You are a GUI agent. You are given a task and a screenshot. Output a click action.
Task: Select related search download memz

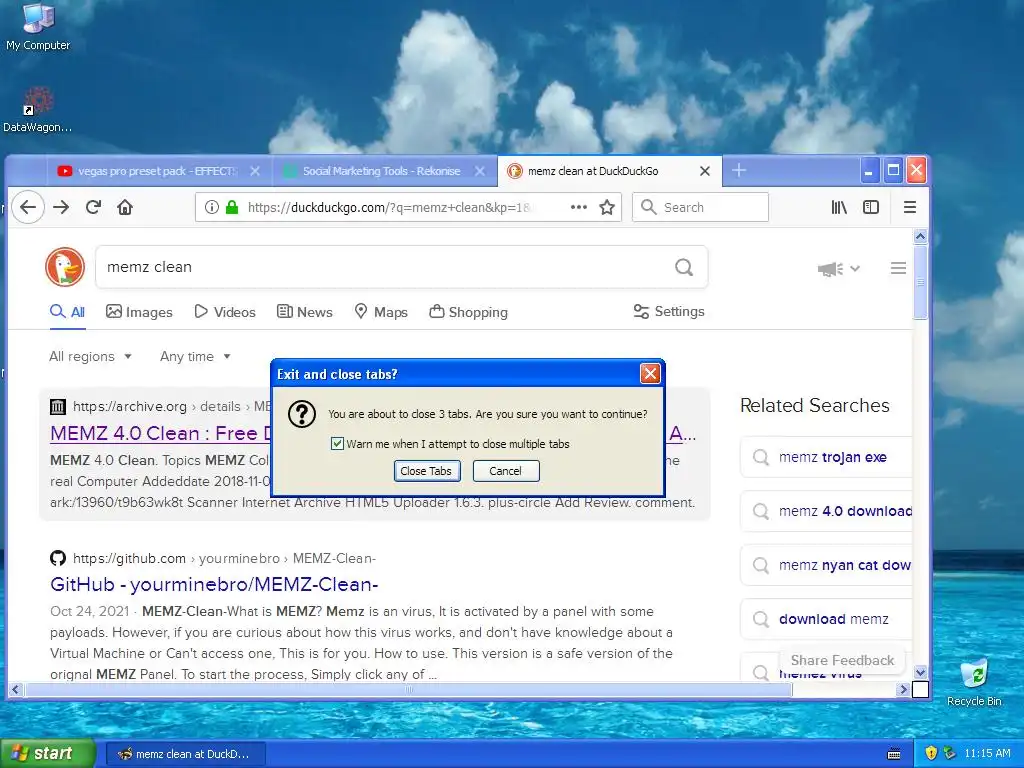click(x=826, y=618)
